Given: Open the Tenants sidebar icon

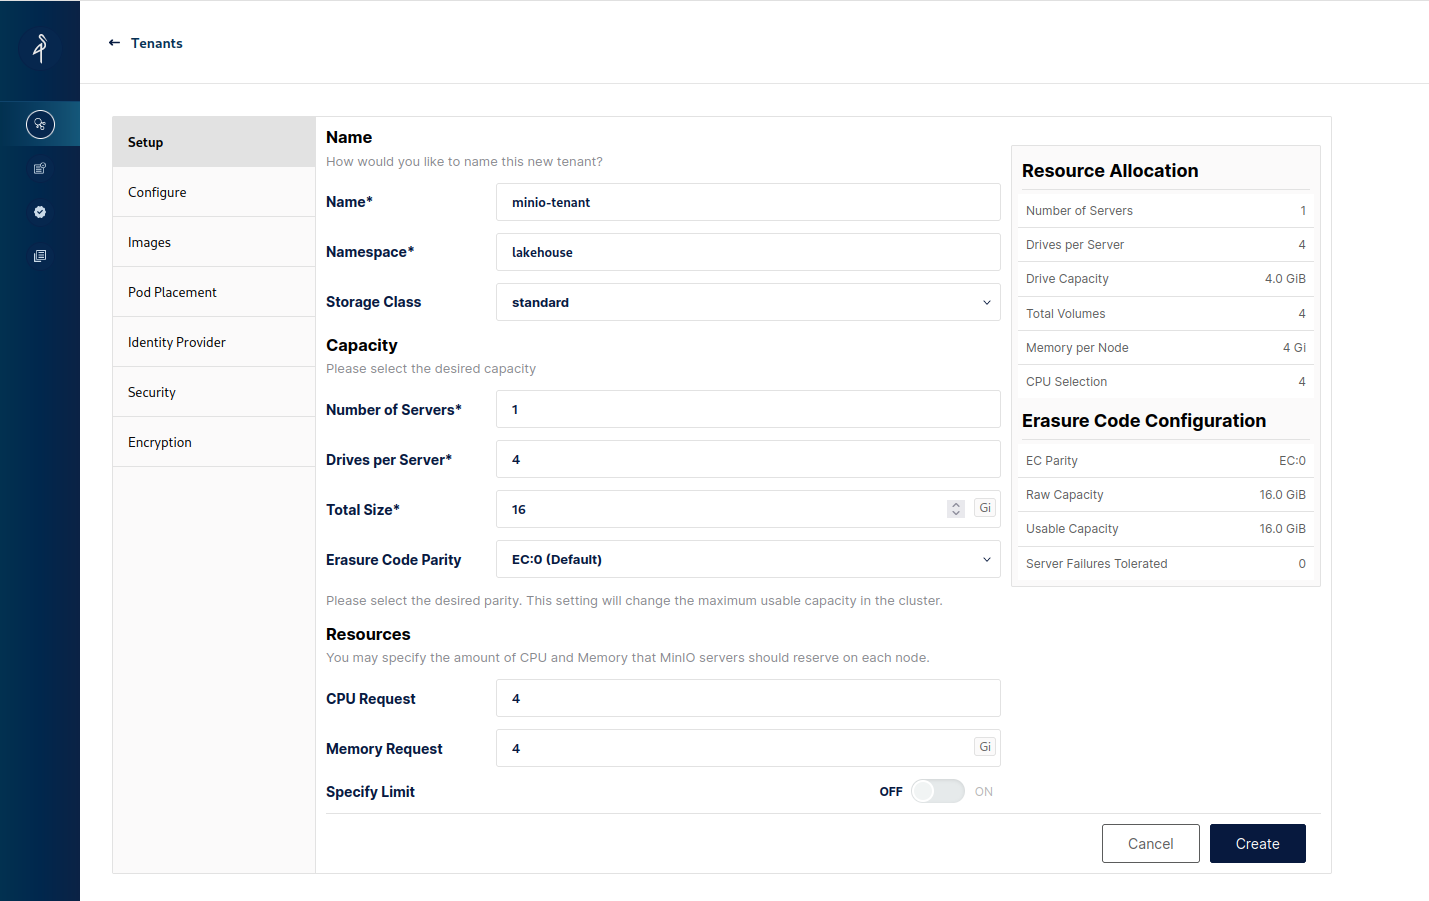Looking at the screenshot, I should (x=40, y=124).
